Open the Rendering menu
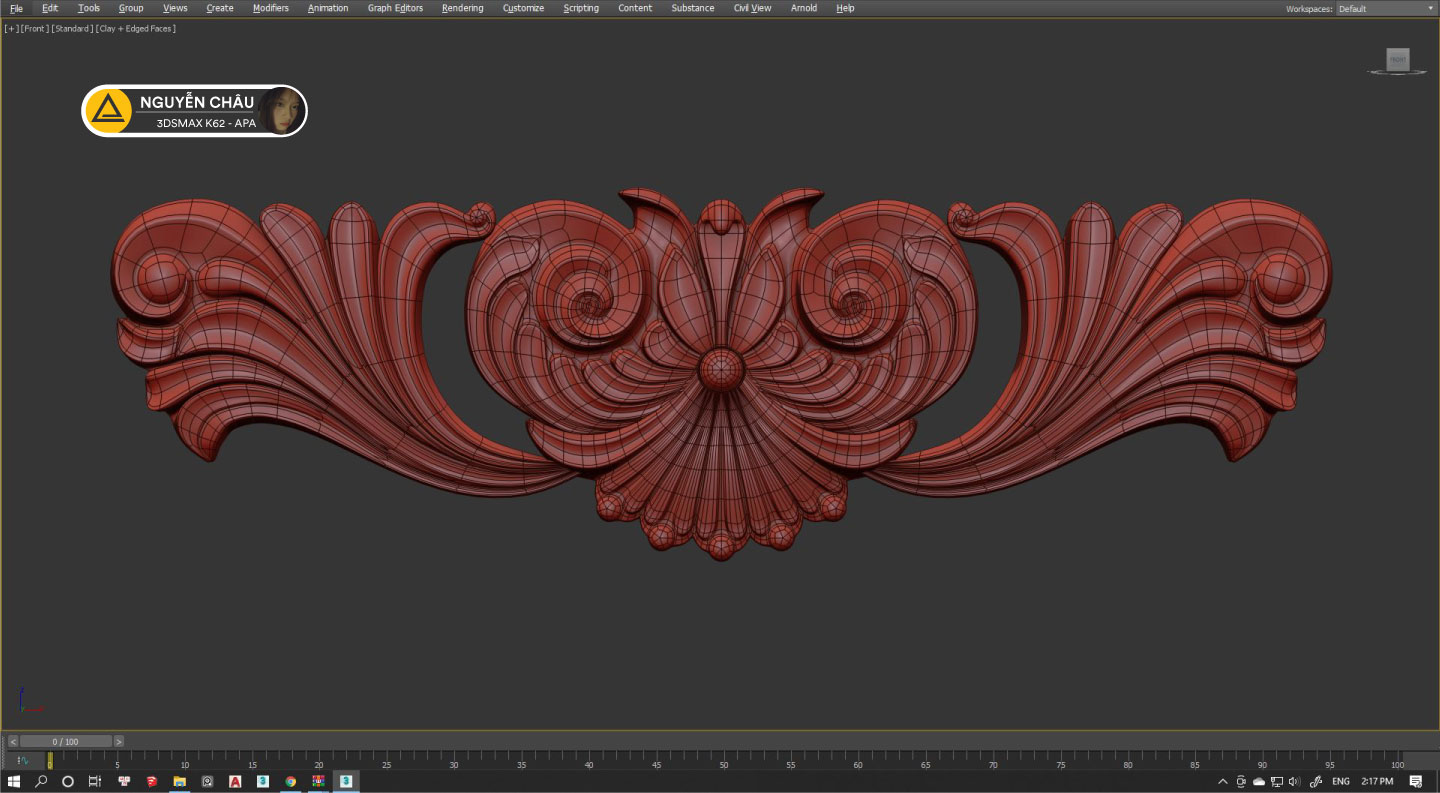 (x=462, y=8)
